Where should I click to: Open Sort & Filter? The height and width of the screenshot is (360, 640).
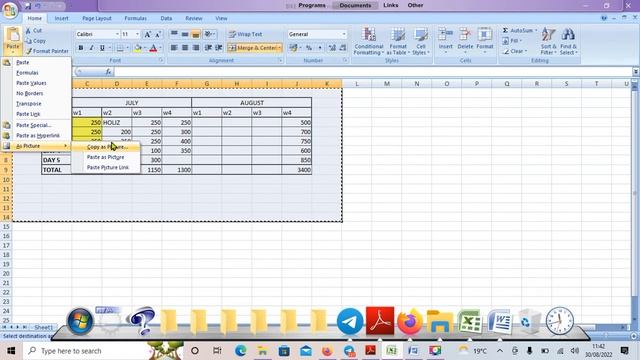(x=549, y=41)
